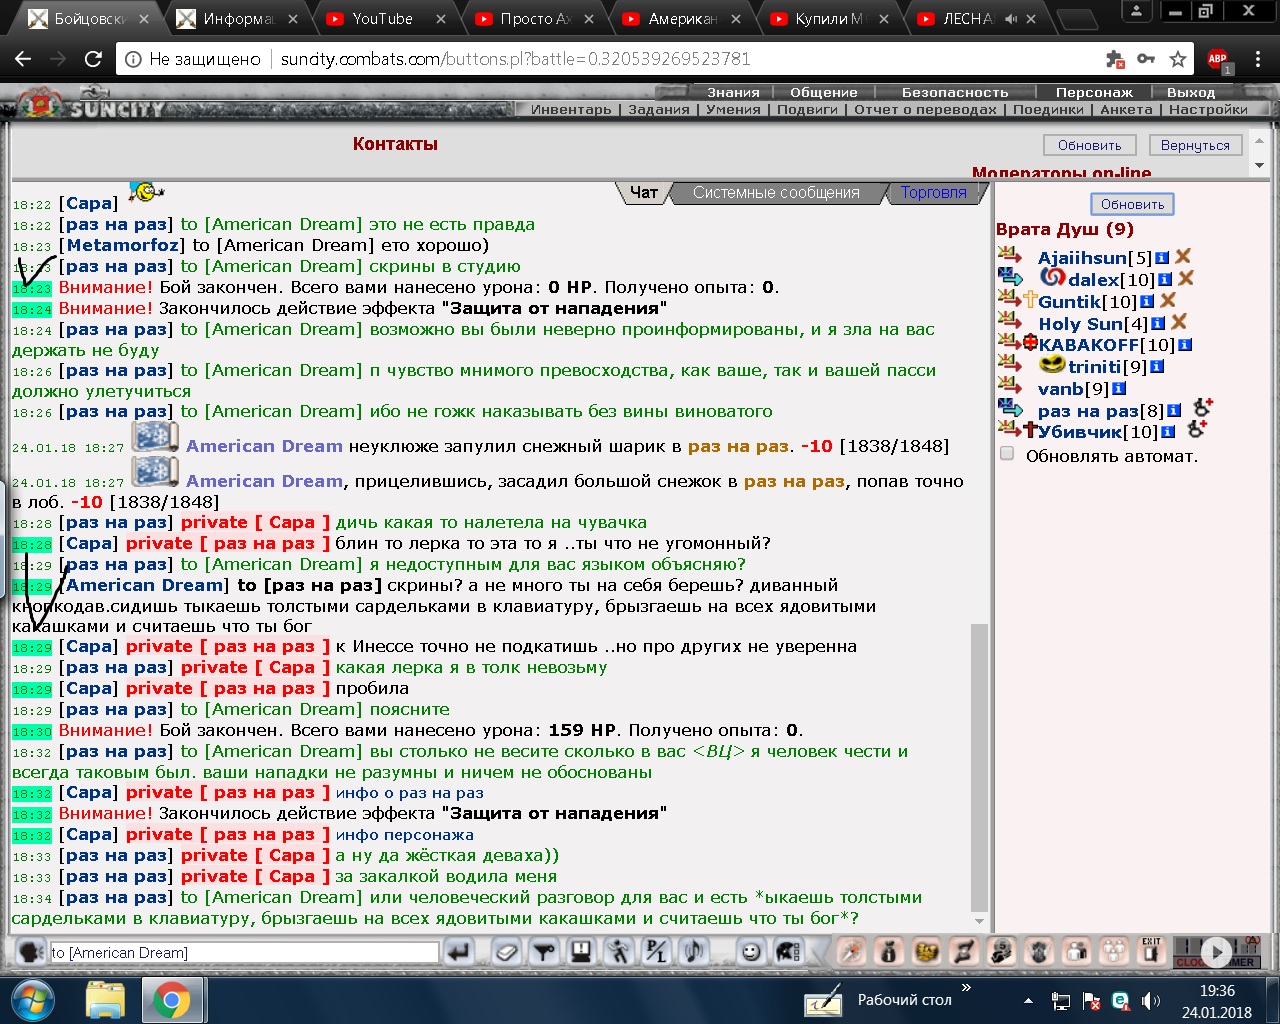Click the browser address bar URL

click(515, 59)
